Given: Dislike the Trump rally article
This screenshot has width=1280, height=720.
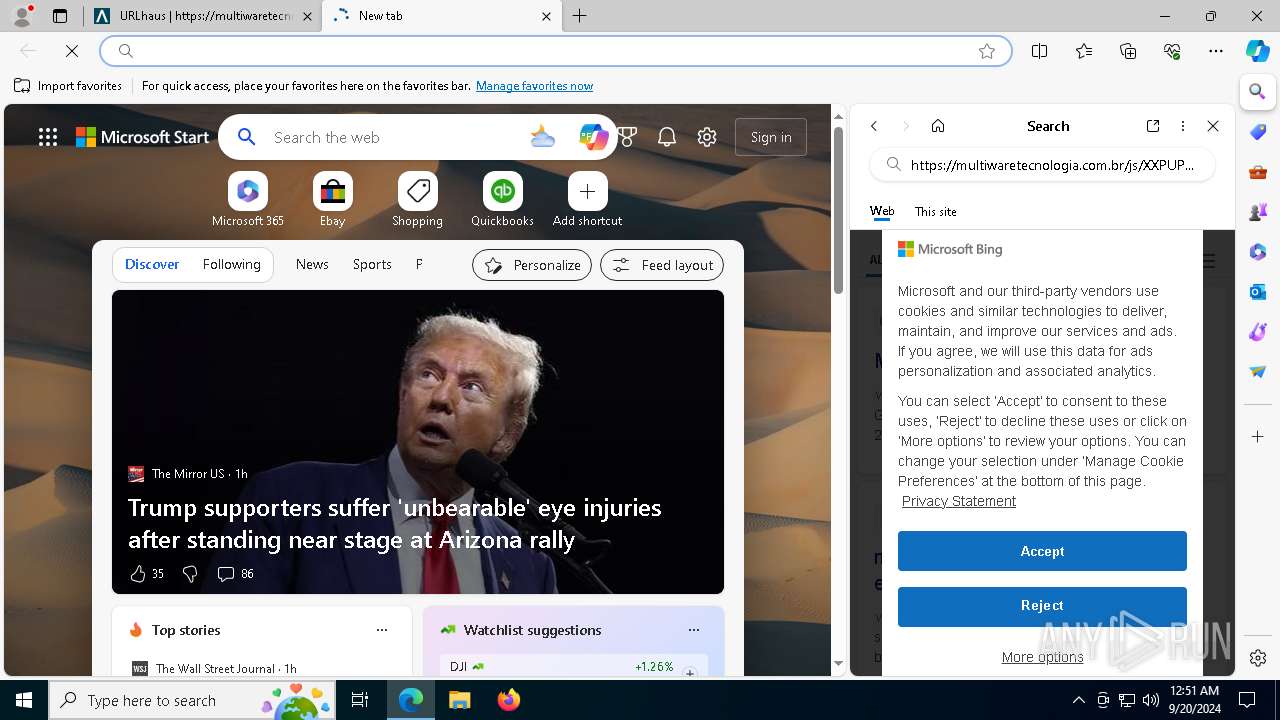Looking at the screenshot, I should pos(190,574).
